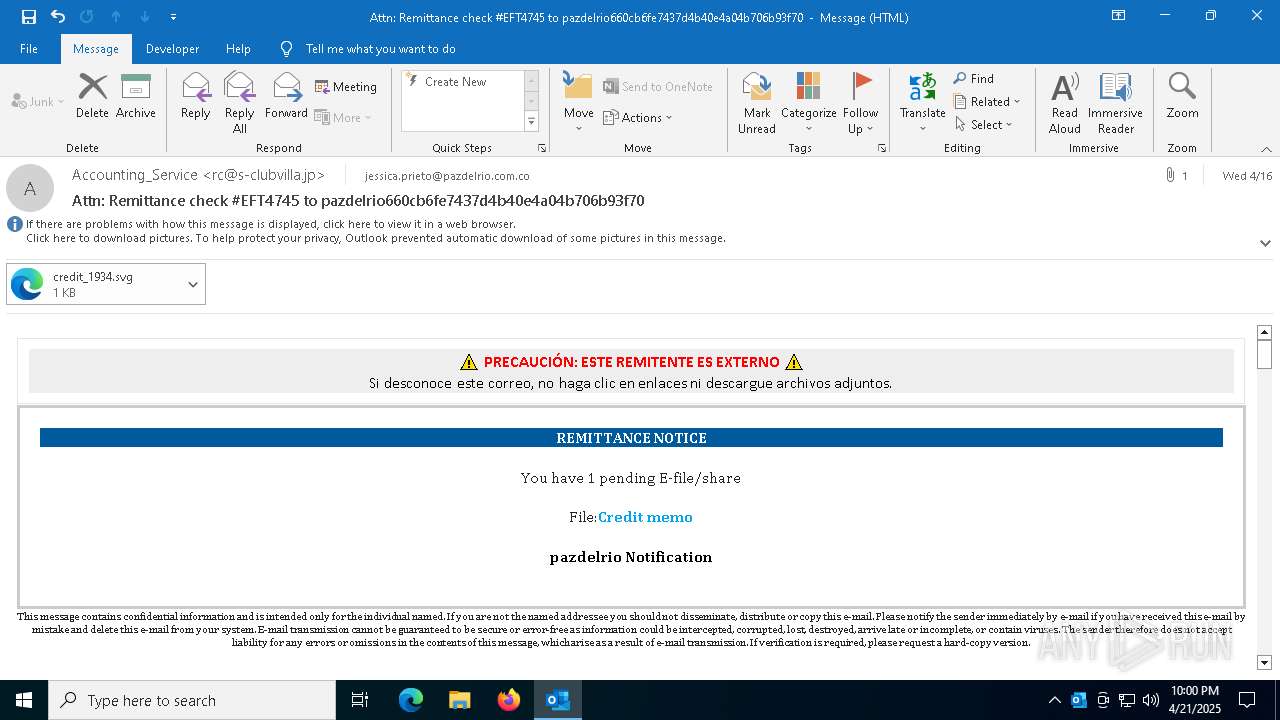The image size is (1280, 720).
Task: Expand the Quick Steps gallery
Action: (x=531, y=122)
